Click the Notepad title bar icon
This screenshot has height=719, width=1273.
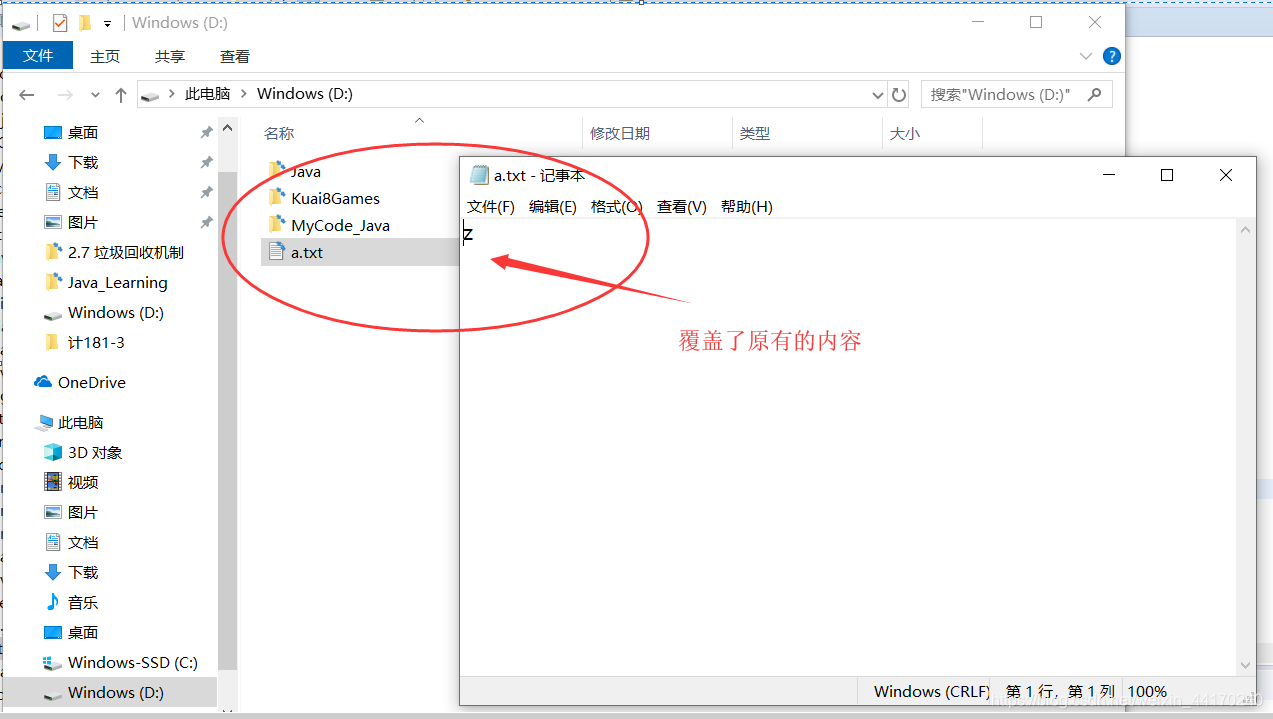pos(479,175)
